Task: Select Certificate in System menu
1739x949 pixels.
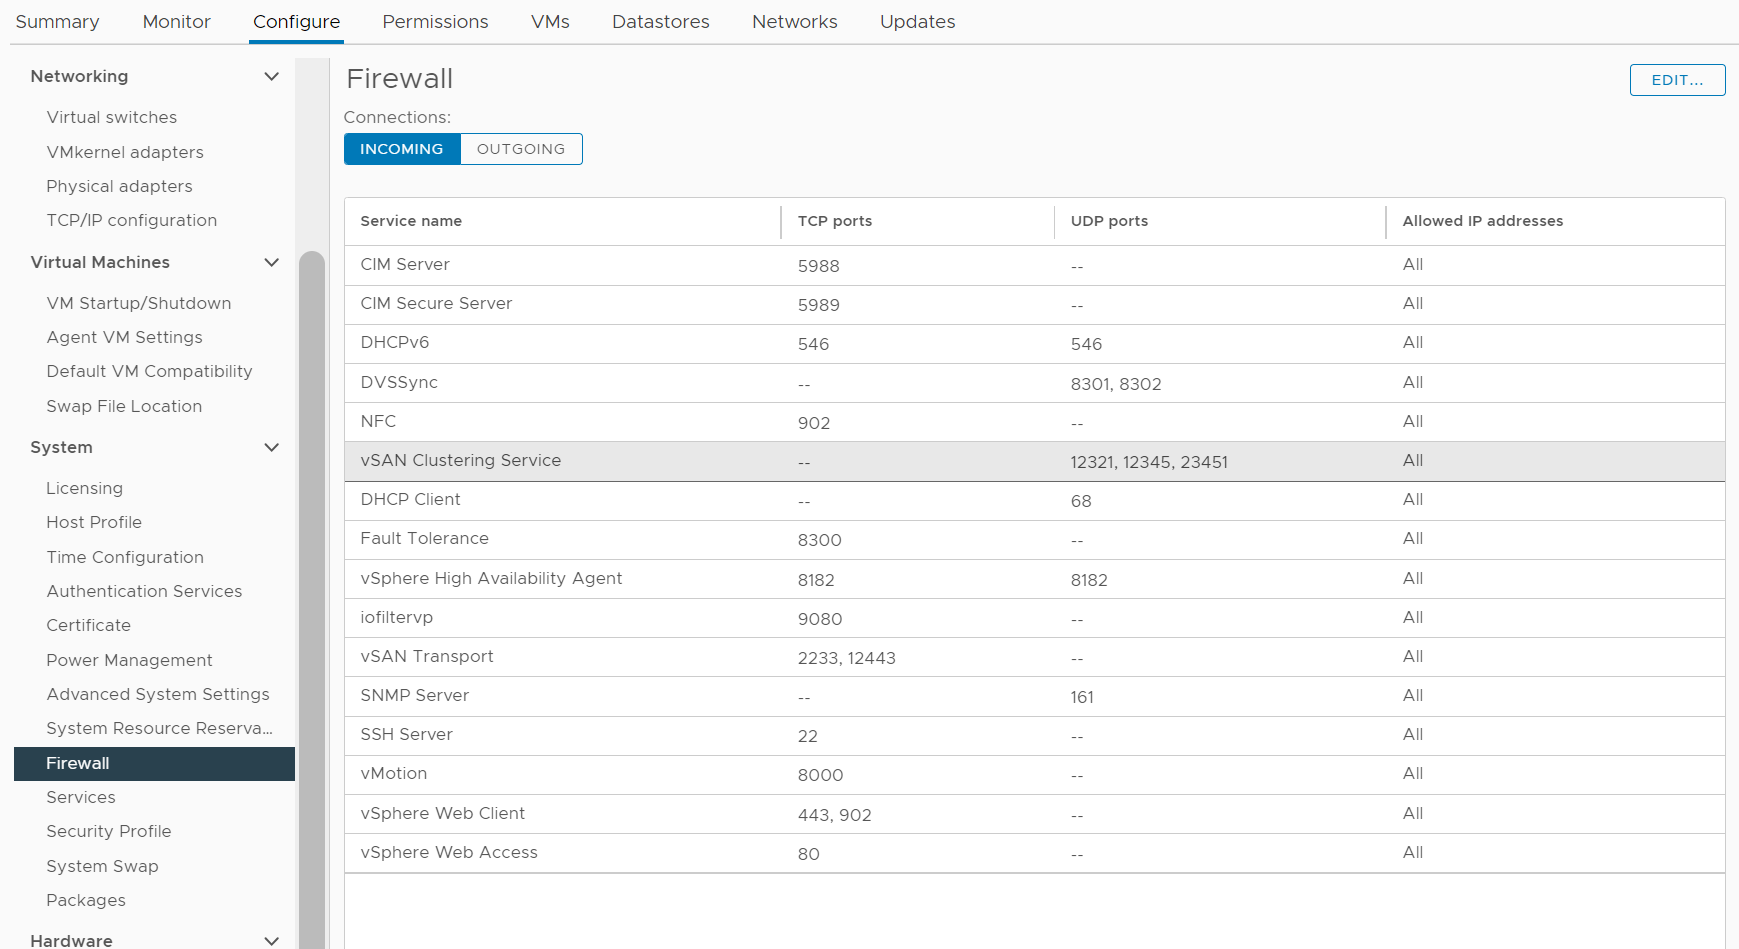Action: 88,625
